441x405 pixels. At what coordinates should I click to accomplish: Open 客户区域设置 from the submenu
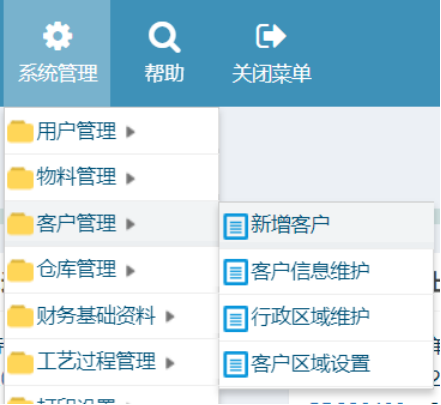[326, 364]
